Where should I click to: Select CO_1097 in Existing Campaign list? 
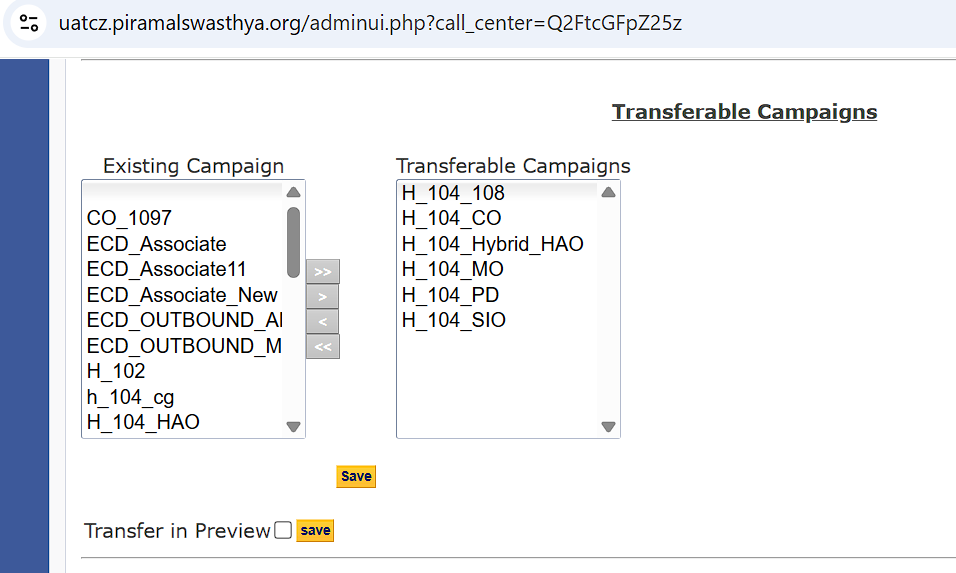pos(129,218)
